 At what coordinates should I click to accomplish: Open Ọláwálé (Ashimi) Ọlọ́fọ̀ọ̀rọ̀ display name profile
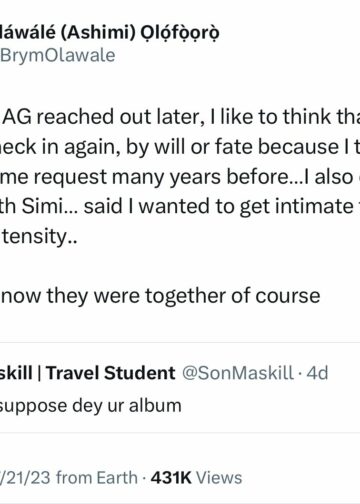[110, 33]
